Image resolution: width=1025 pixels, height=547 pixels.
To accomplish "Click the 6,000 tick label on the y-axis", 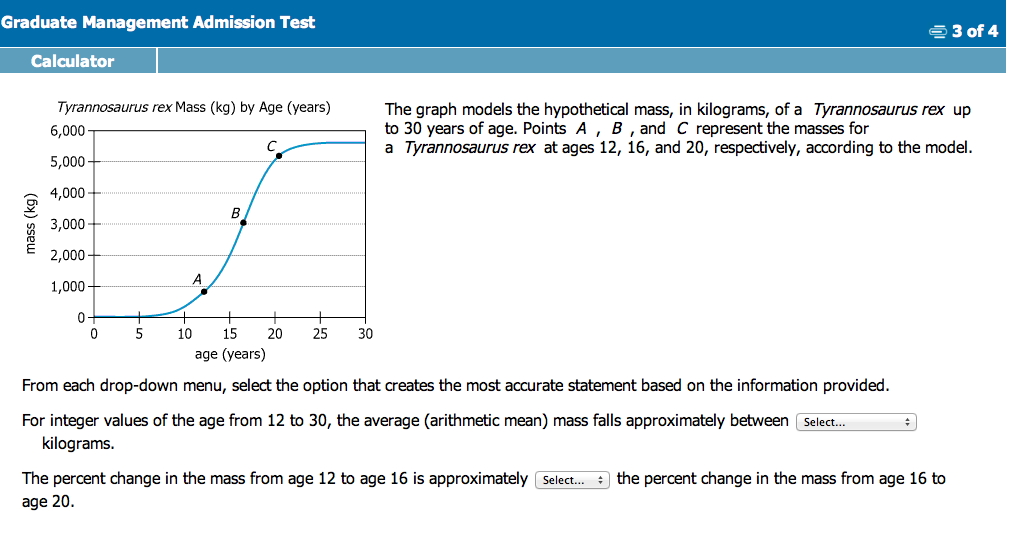I will coord(68,131).
